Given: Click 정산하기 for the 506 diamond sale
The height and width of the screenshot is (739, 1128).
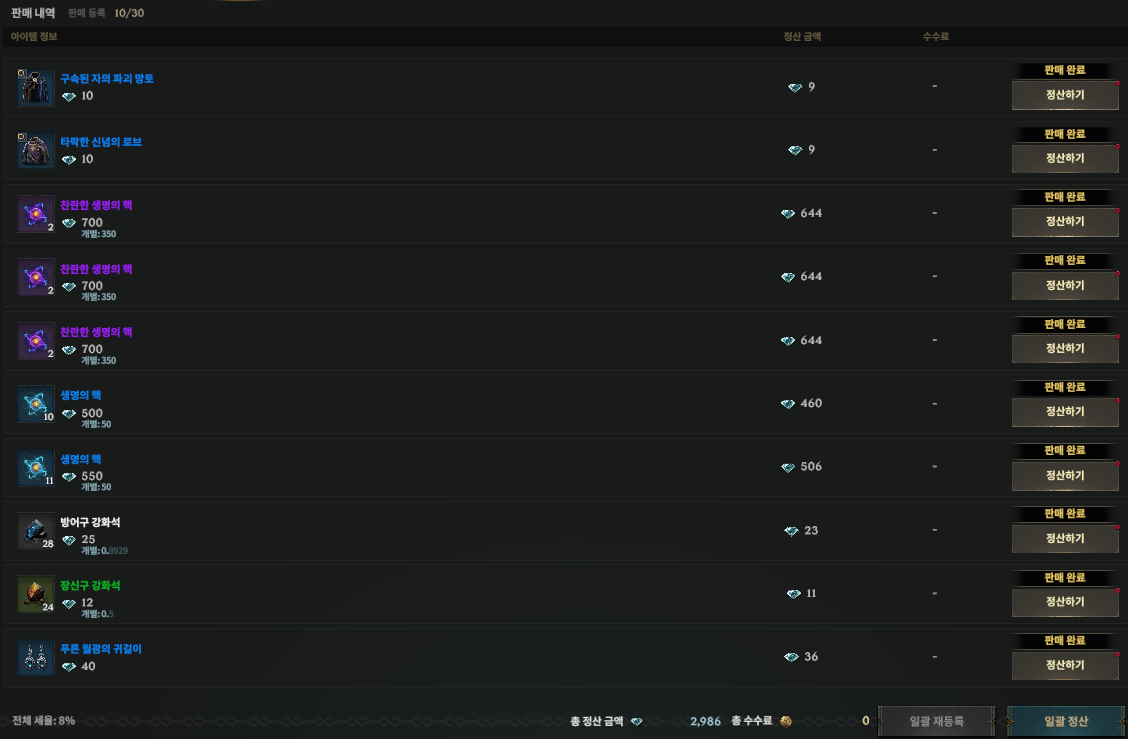Looking at the screenshot, I should [1065, 475].
